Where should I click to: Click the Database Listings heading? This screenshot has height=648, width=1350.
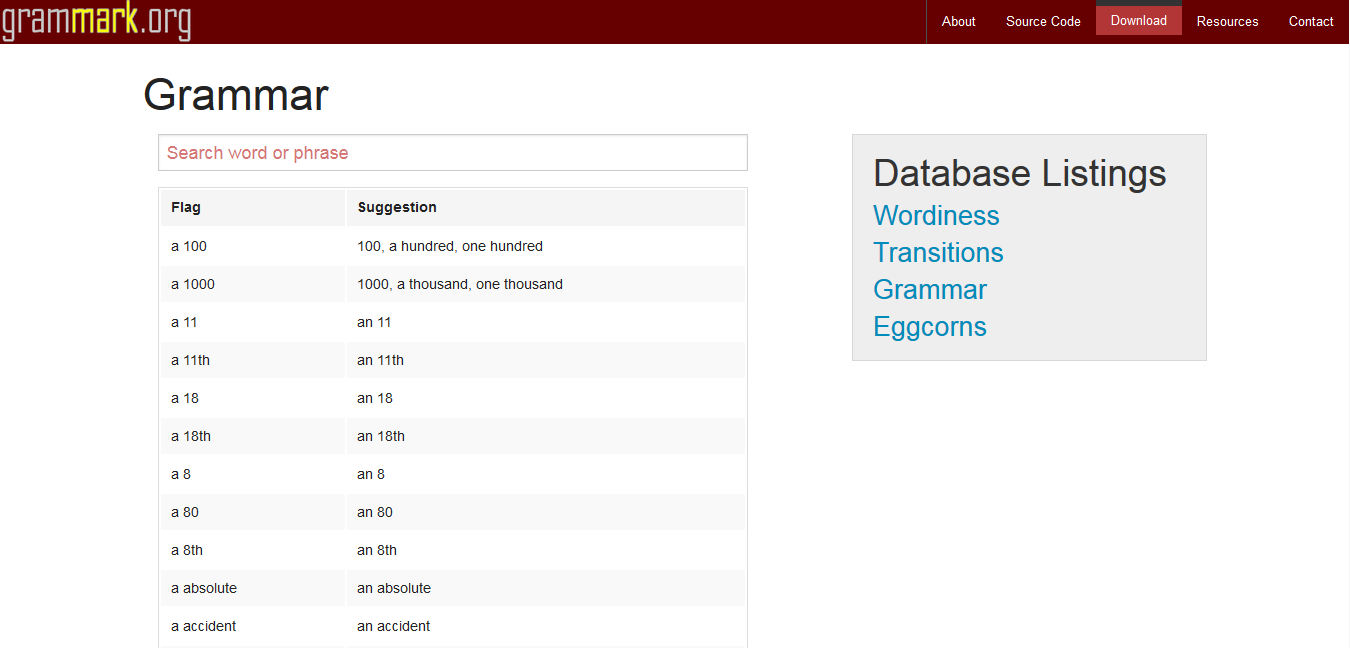click(1020, 173)
